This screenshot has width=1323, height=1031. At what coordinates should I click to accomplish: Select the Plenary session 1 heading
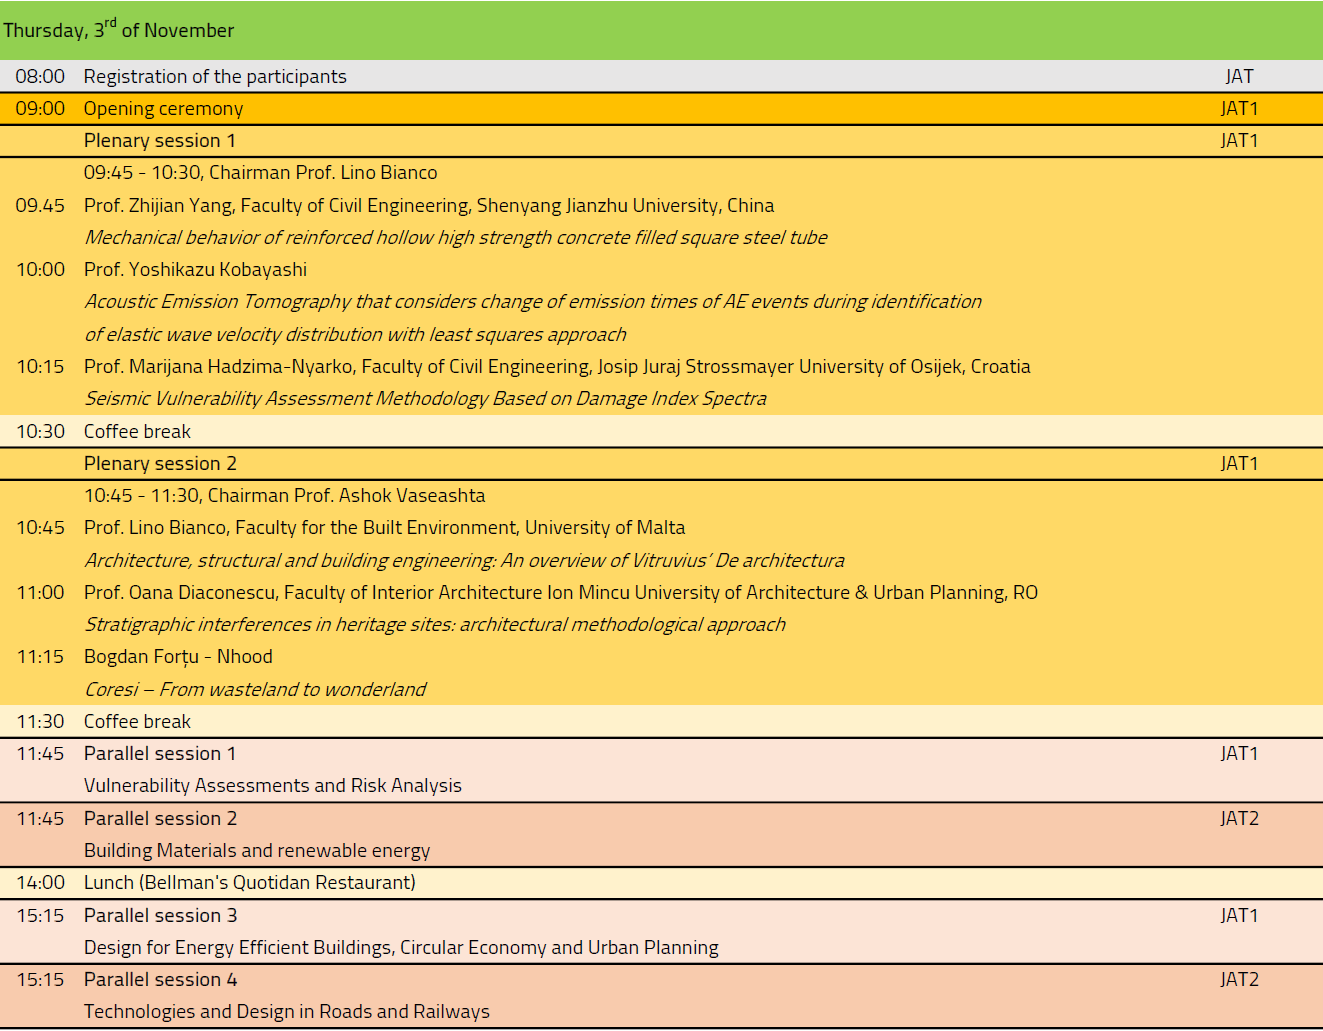point(159,140)
